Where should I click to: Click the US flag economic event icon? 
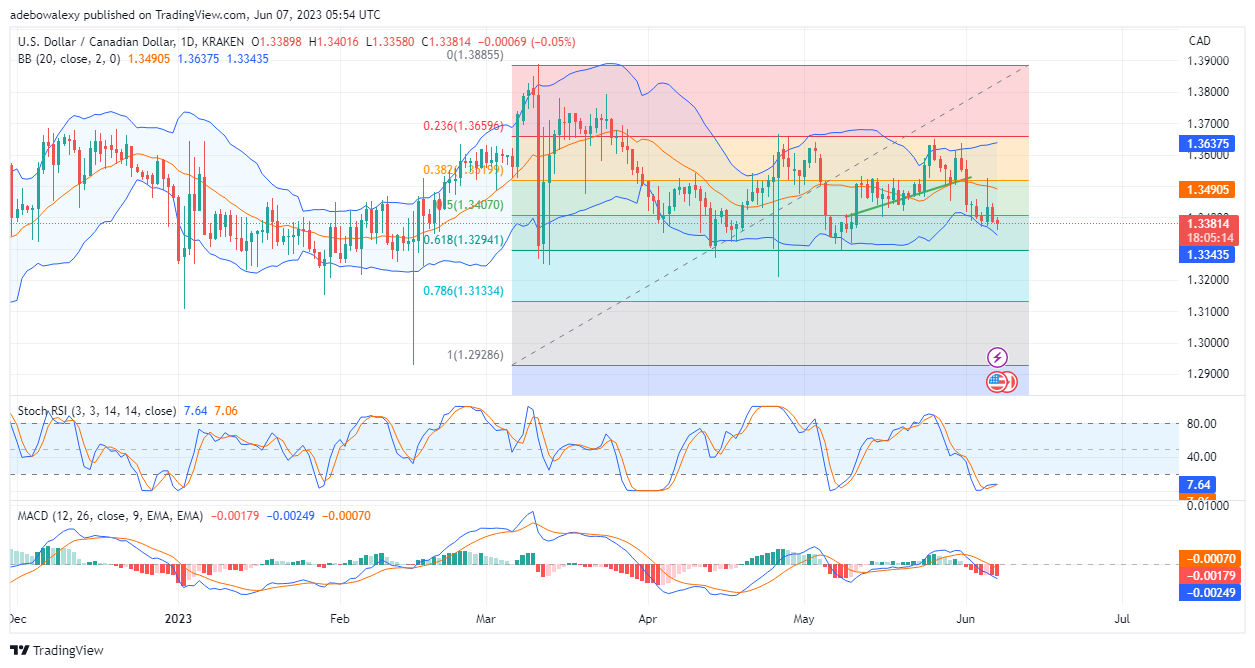995,381
